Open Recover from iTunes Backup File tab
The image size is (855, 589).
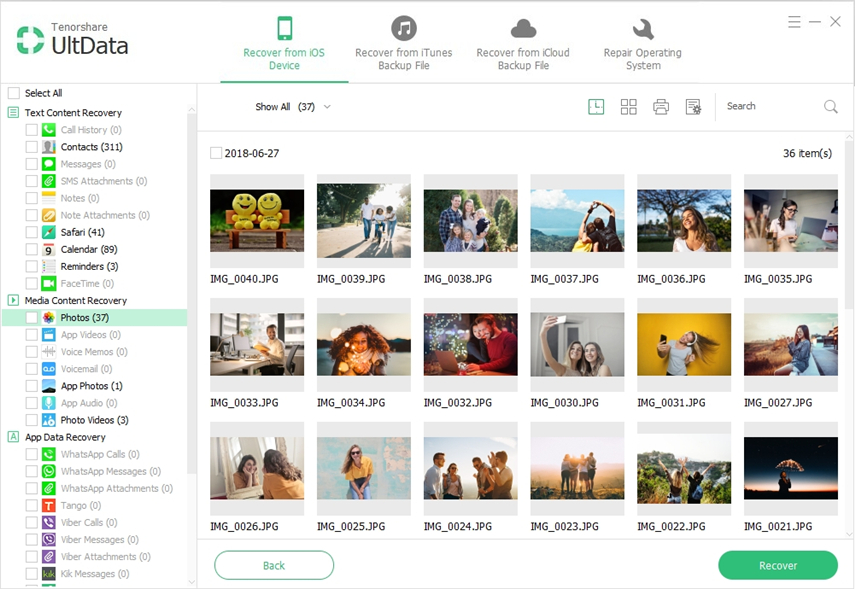pos(404,44)
